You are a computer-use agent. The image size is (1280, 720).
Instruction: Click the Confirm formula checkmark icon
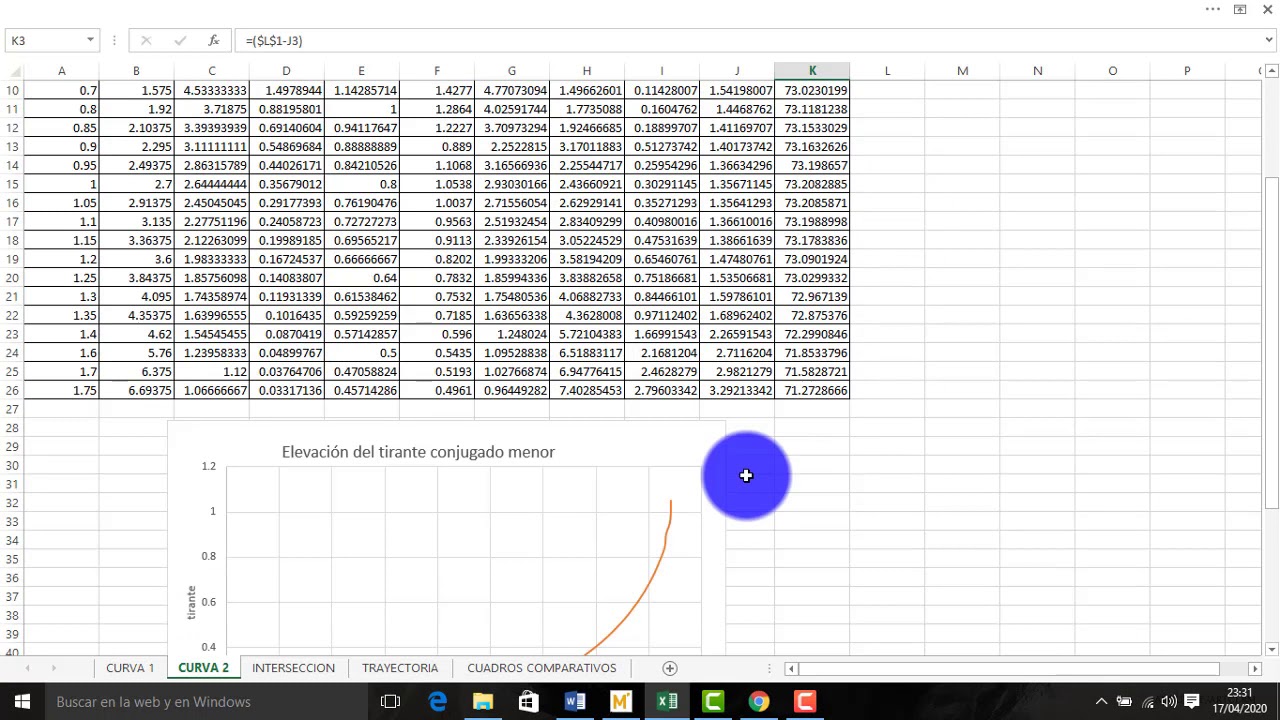[180, 41]
